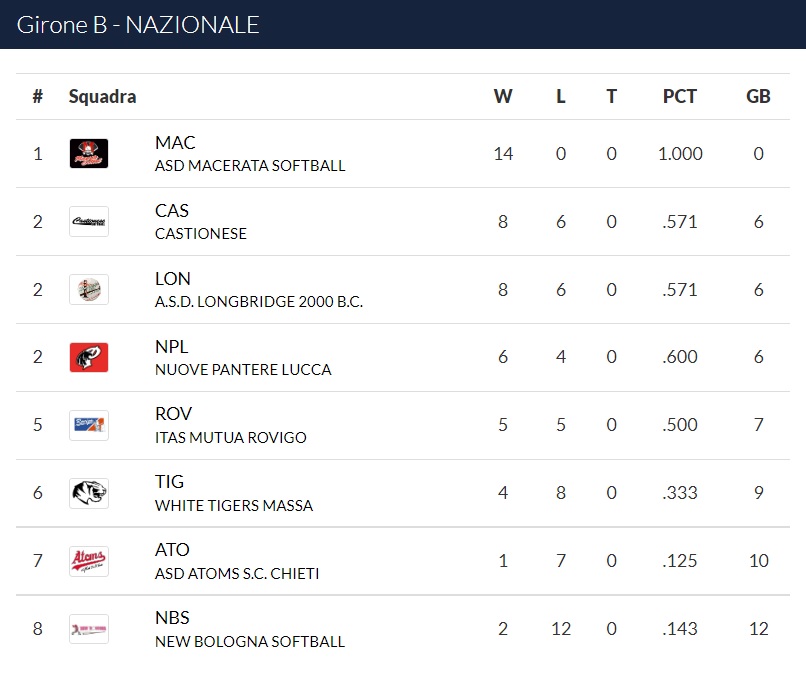Click the PCT column header
806x677 pixels.
680,96
